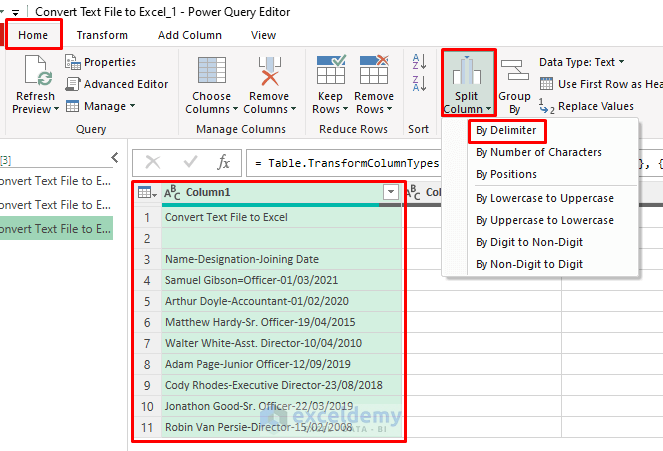Viewport: 663px width, 451px height.
Task: Choose By Digit to Non-Digit
Action: pos(529,242)
